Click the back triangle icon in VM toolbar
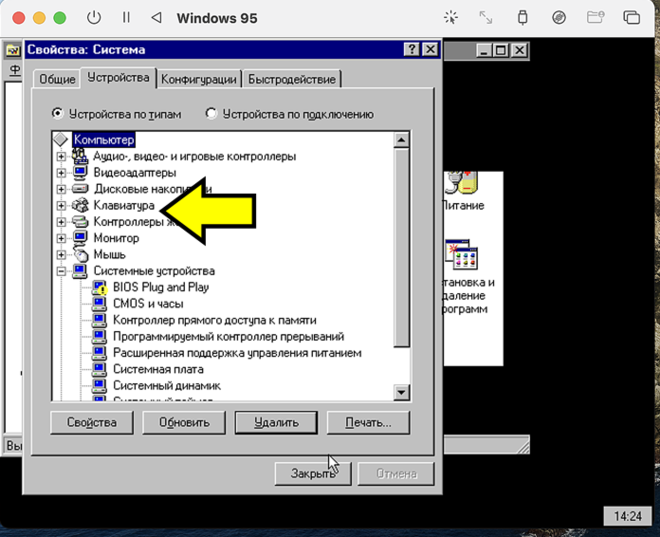660x537 pixels. pos(156,18)
